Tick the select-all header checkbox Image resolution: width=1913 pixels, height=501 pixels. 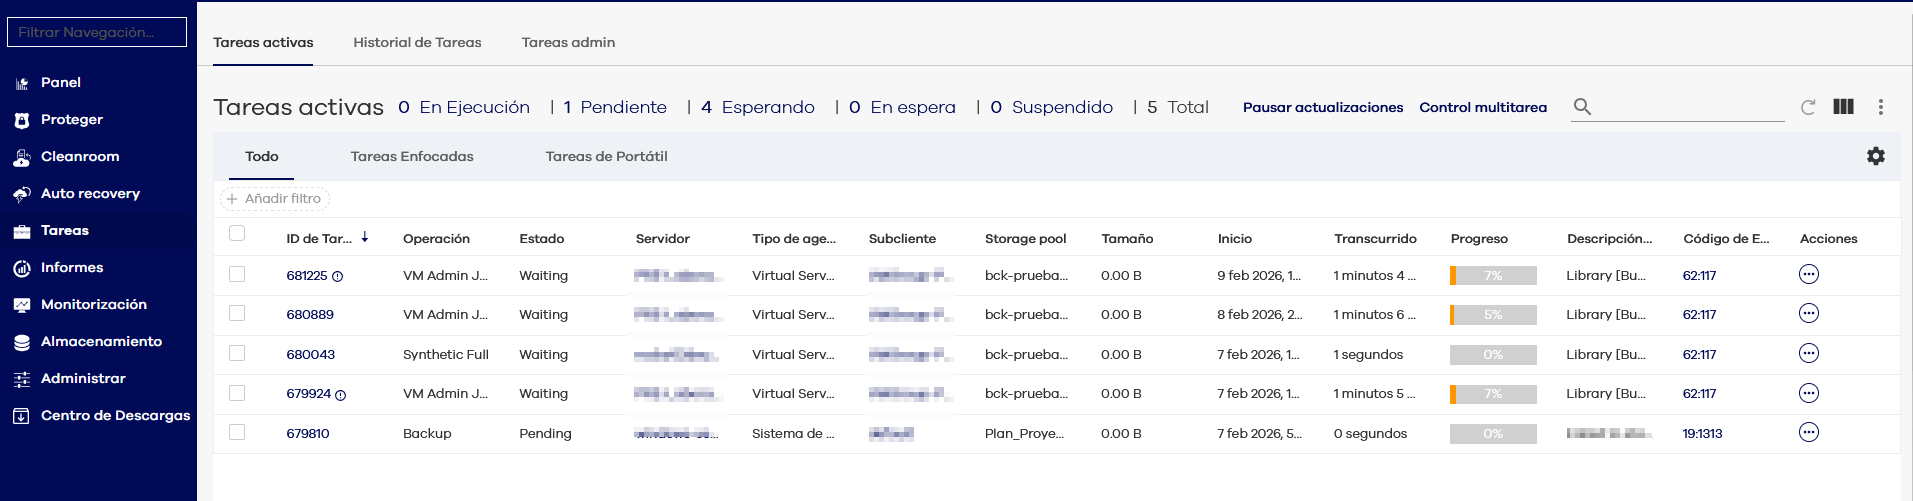[x=237, y=233]
